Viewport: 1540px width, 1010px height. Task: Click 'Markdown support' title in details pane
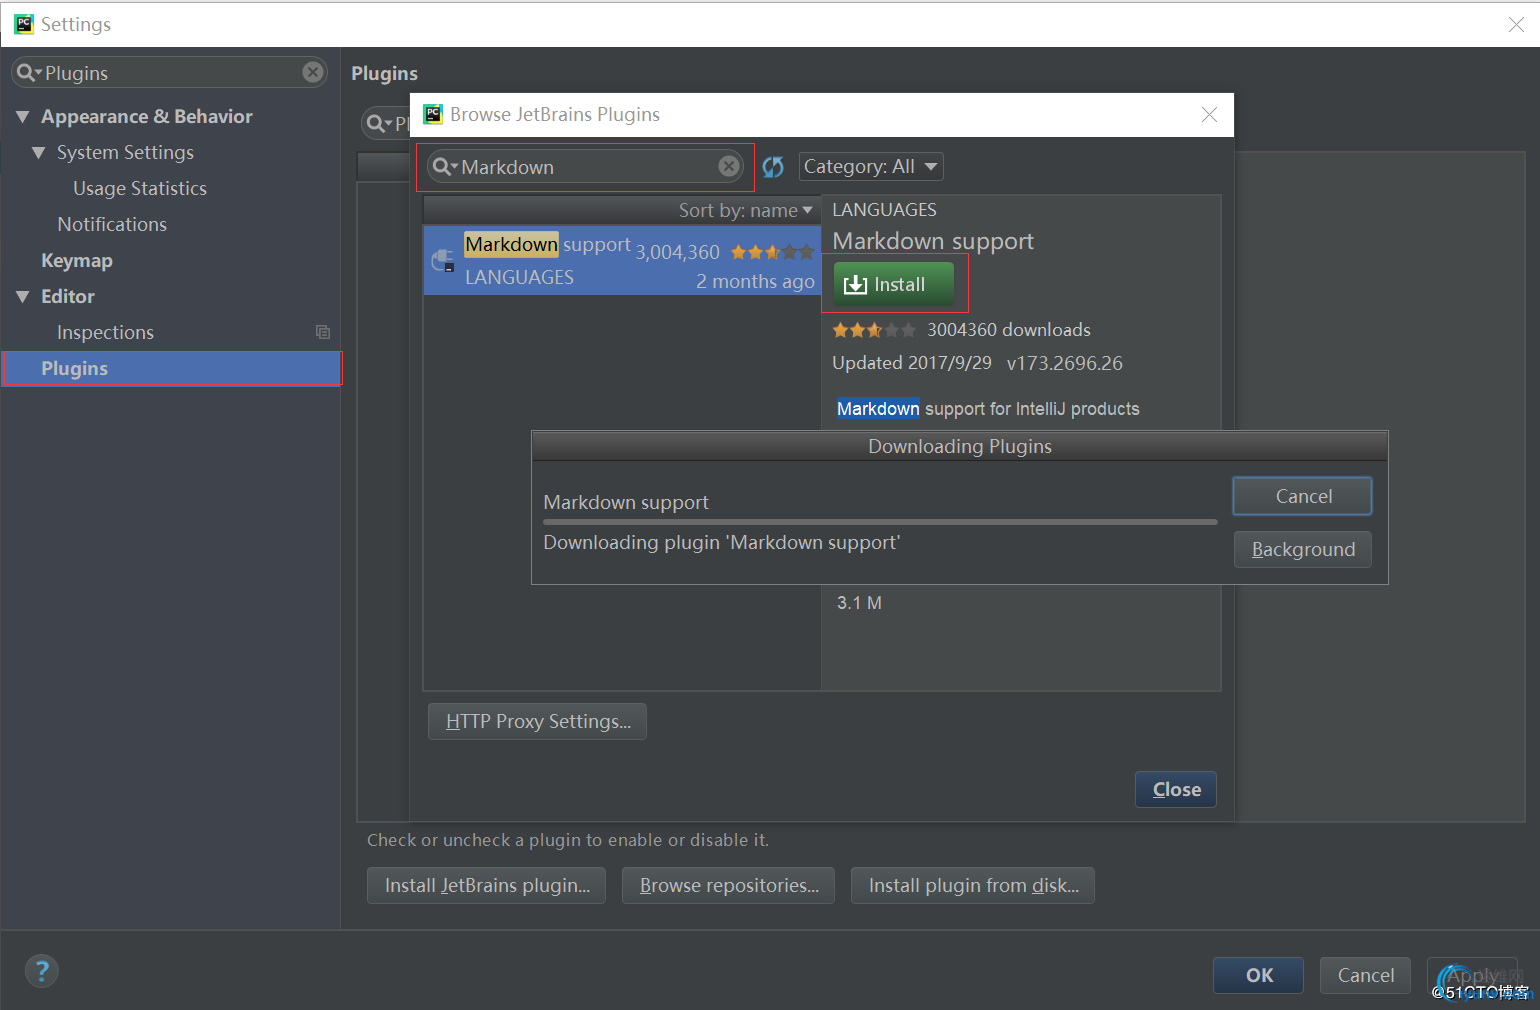[x=933, y=241]
